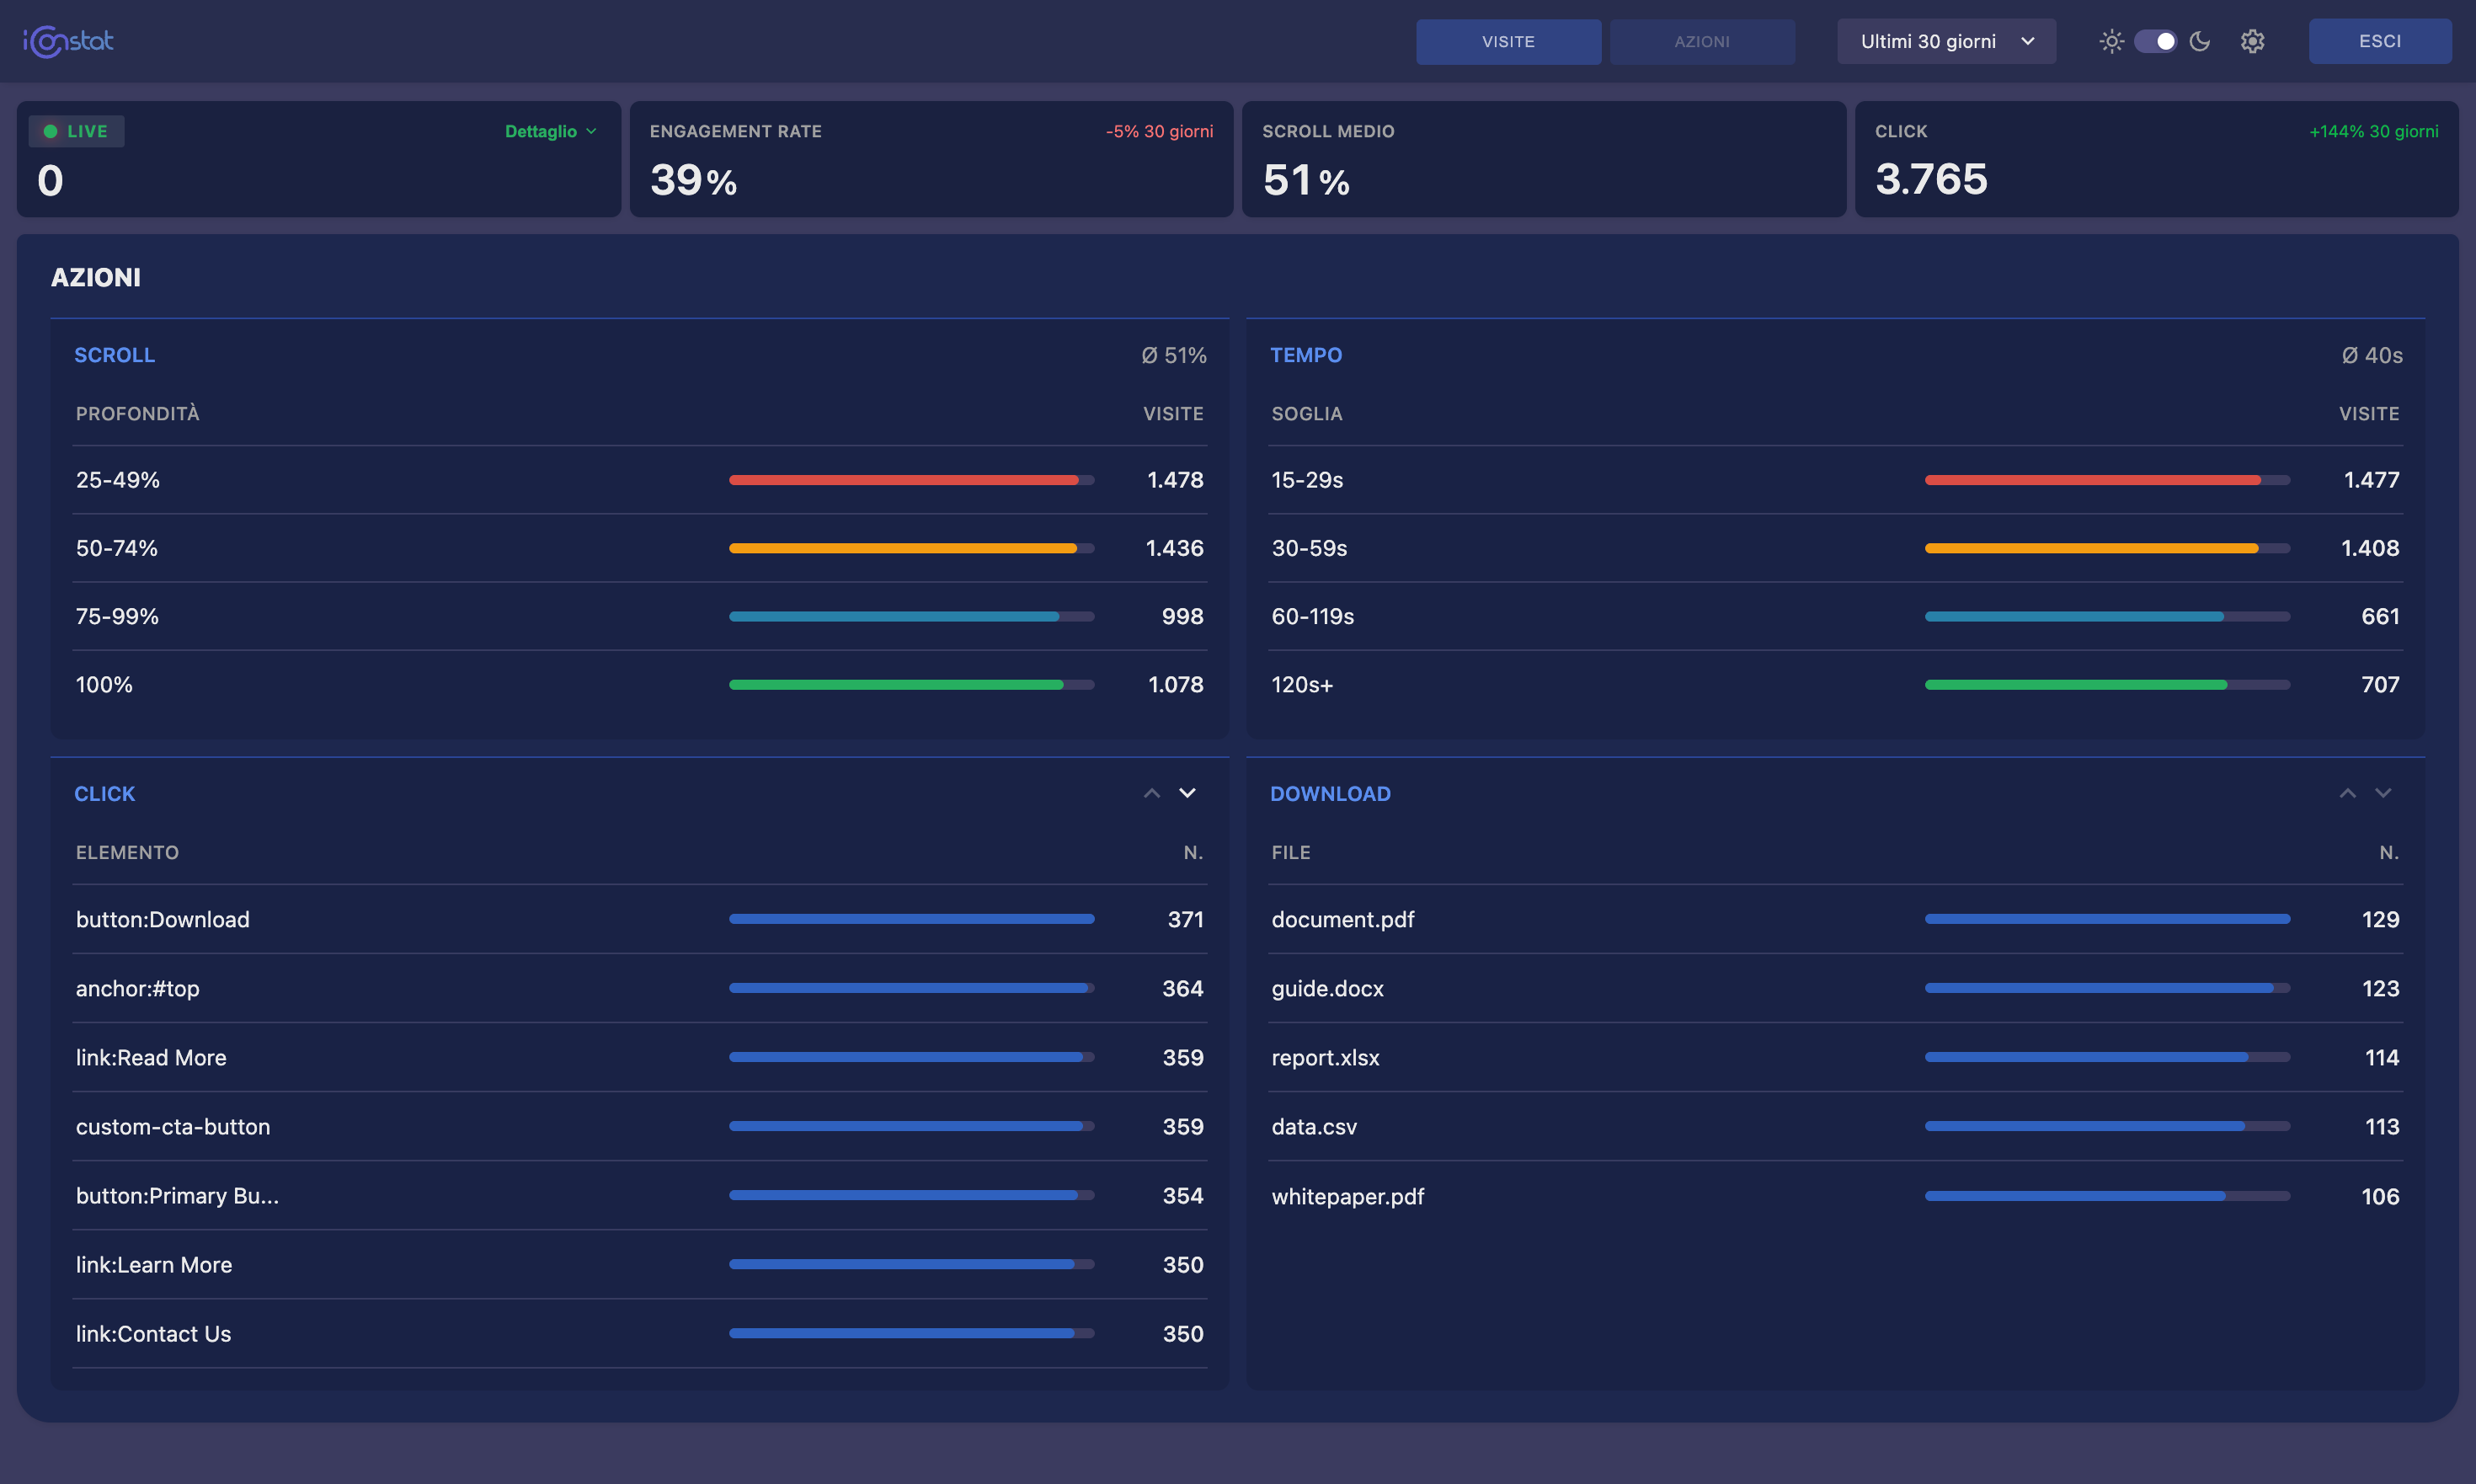
Task: Select the whitepaper.pdf file entry
Action: click(x=1347, y=1195)
